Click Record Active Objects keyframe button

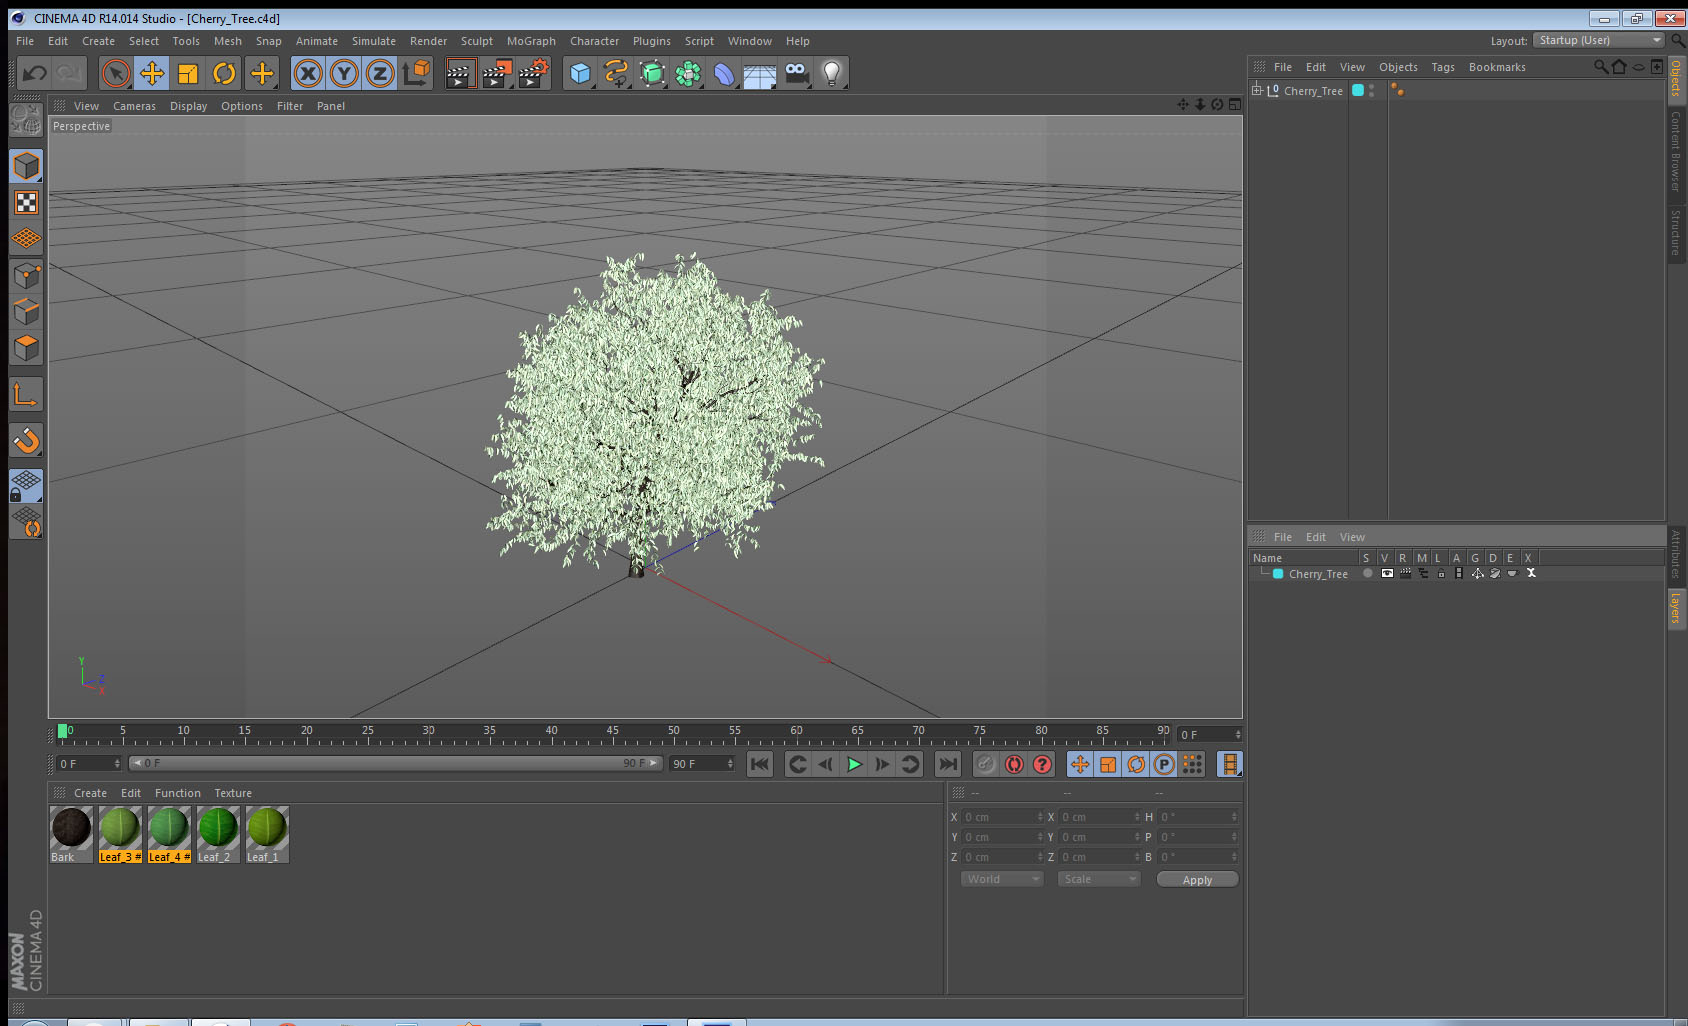986,764
